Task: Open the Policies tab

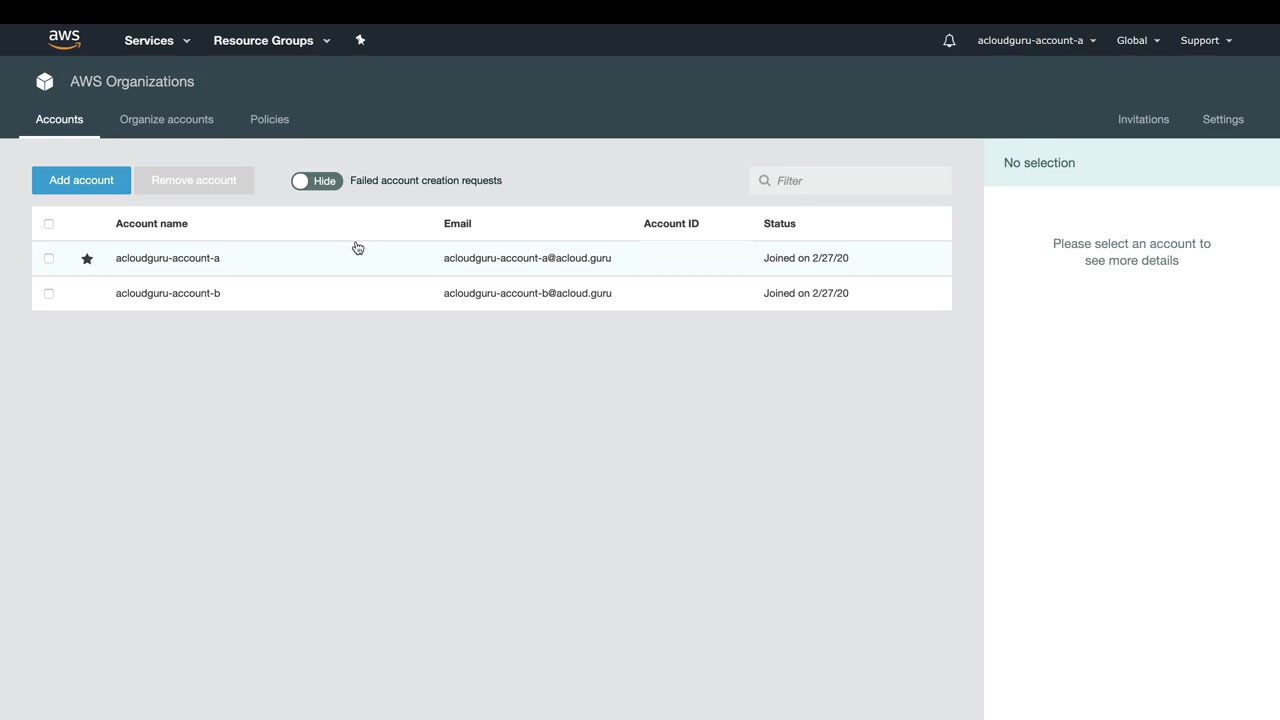Action: pyautogui.click(x=270, y=119)
